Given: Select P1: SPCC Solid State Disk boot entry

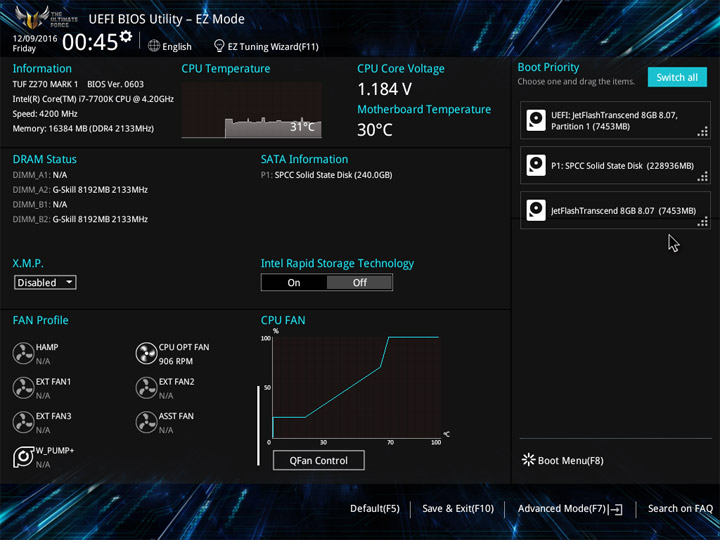Looking at the screenshot, I should point(615,165).
